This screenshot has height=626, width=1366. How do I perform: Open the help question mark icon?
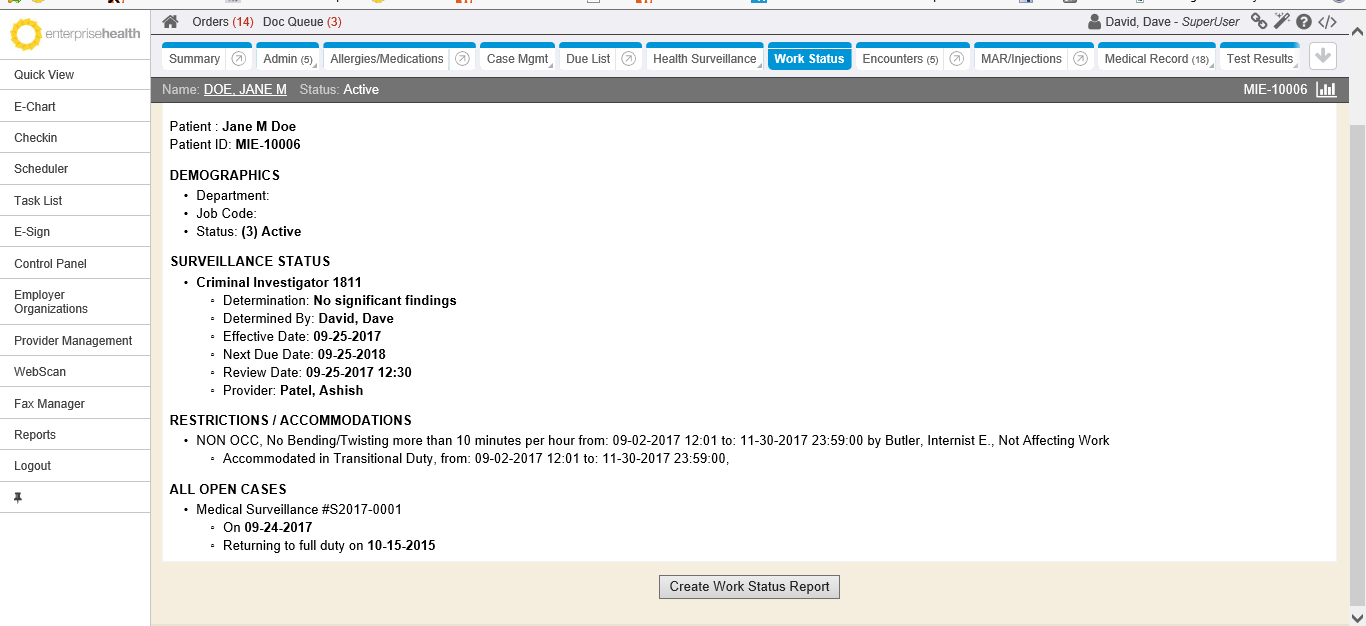click(x=1304, y=22)
